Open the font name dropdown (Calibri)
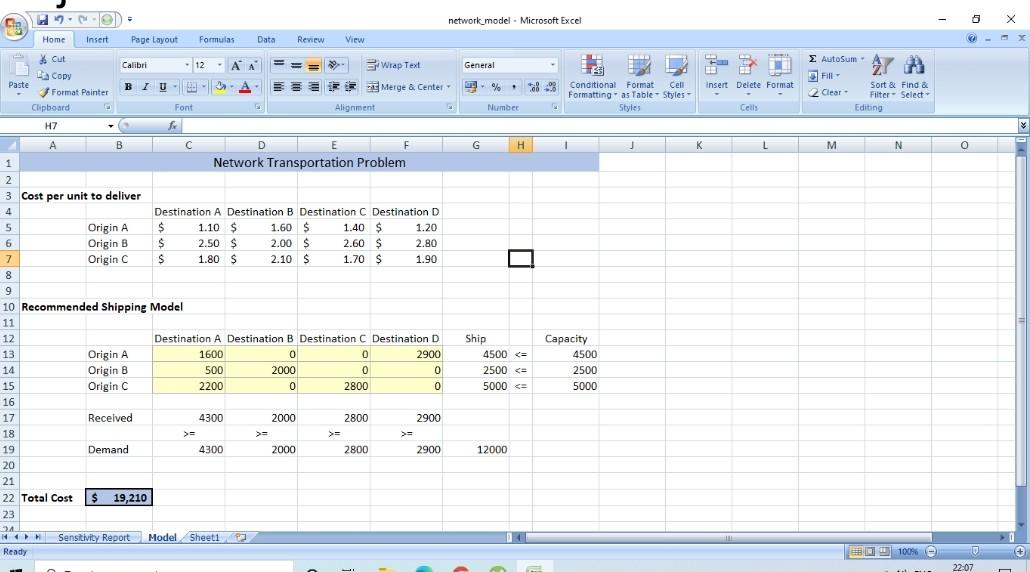 [x=187, y=65]
